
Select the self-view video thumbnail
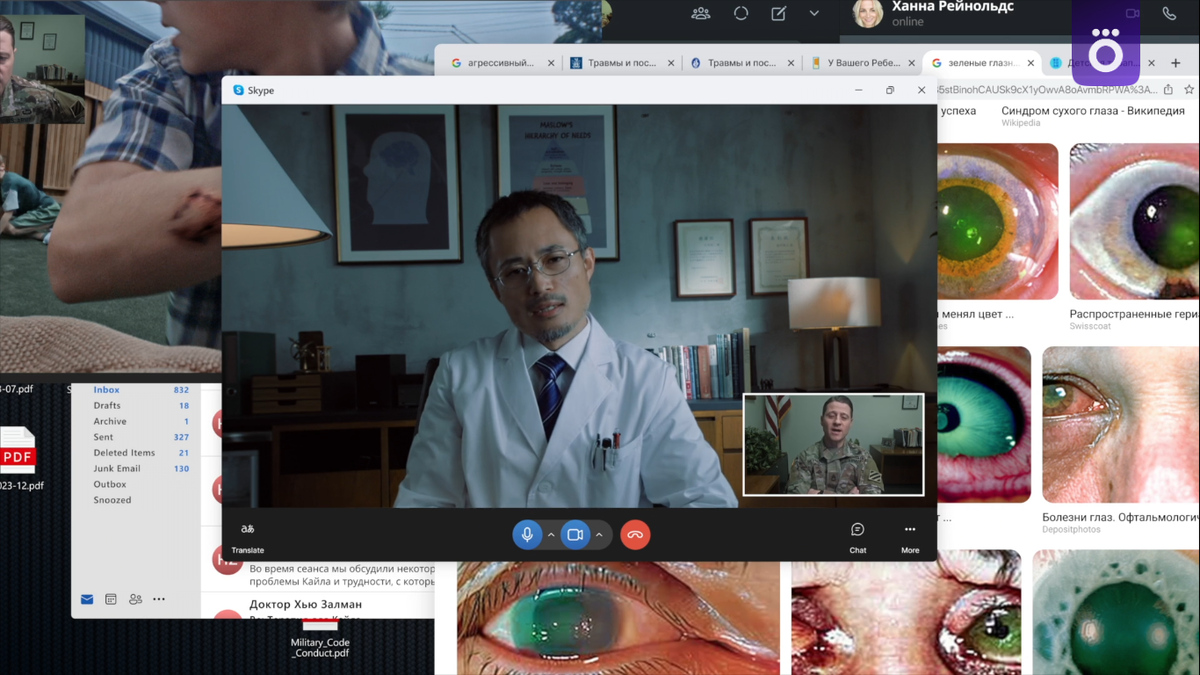[x=833, y=444]
